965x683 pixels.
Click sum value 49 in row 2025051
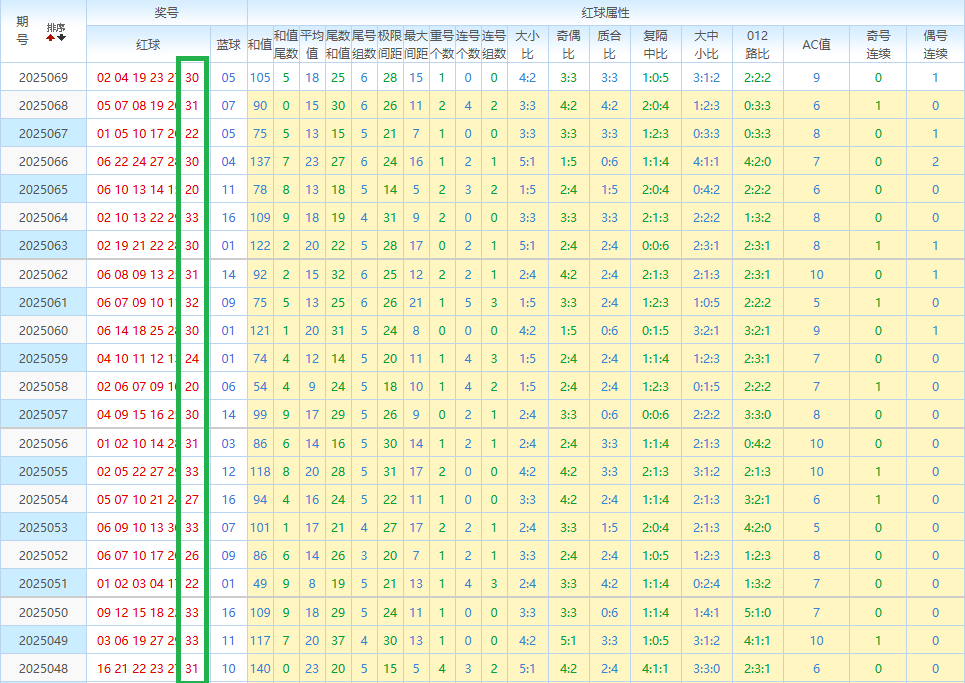tap(260, 583)
